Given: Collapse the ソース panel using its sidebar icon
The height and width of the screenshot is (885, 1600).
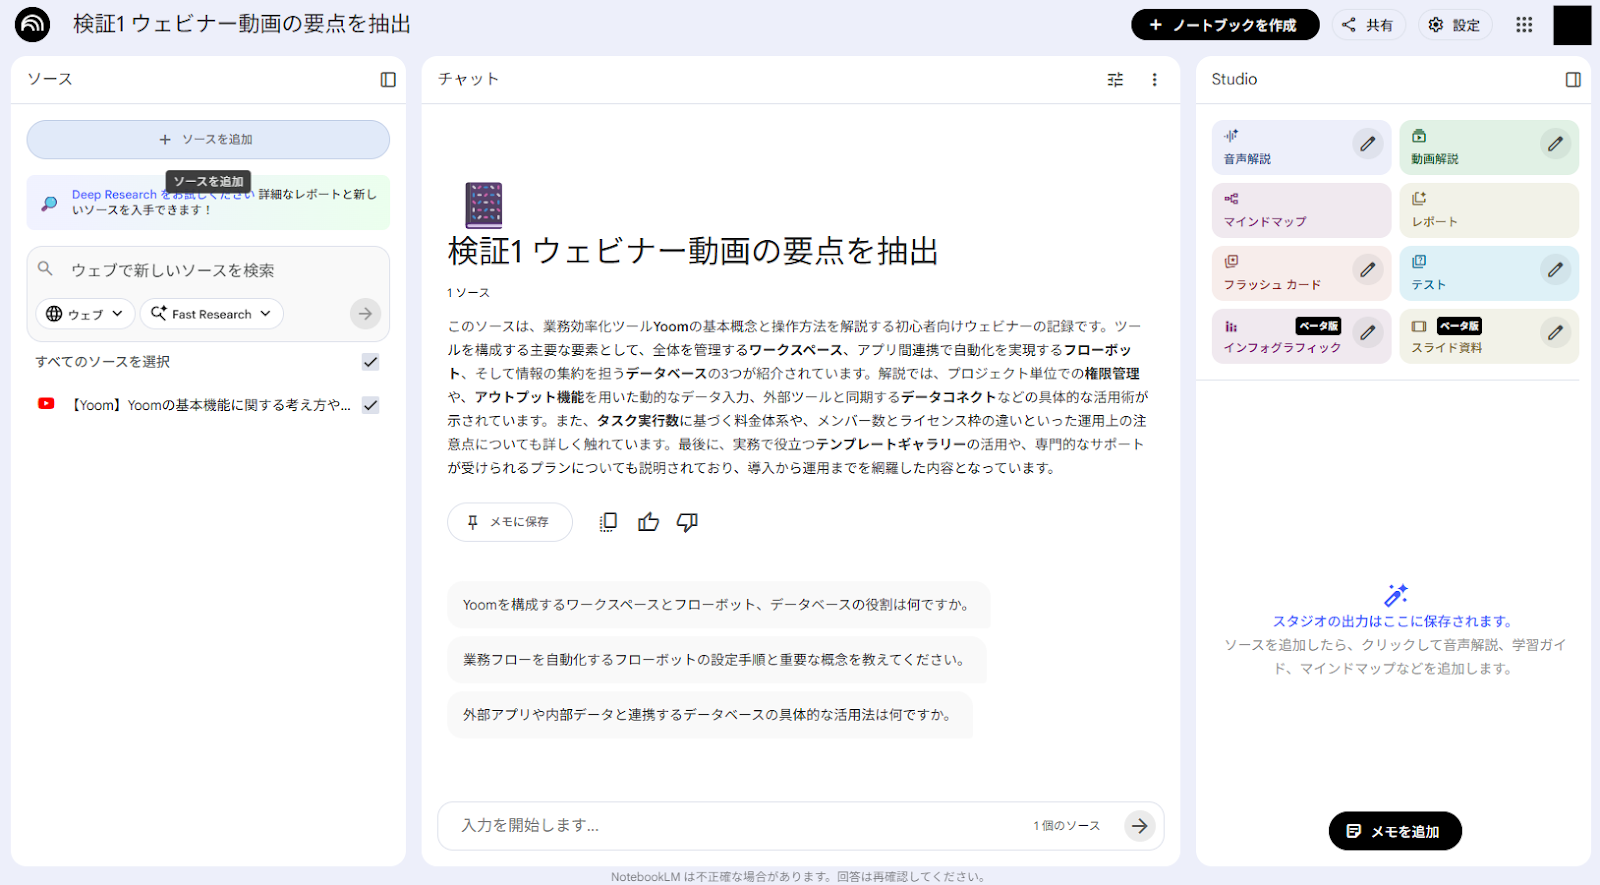Looking at the screenshot, I should coord(388,80).
